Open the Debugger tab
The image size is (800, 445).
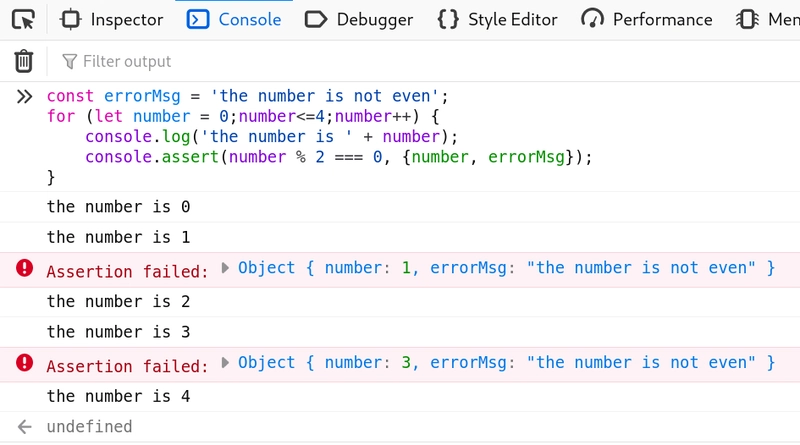pos(359,19)
